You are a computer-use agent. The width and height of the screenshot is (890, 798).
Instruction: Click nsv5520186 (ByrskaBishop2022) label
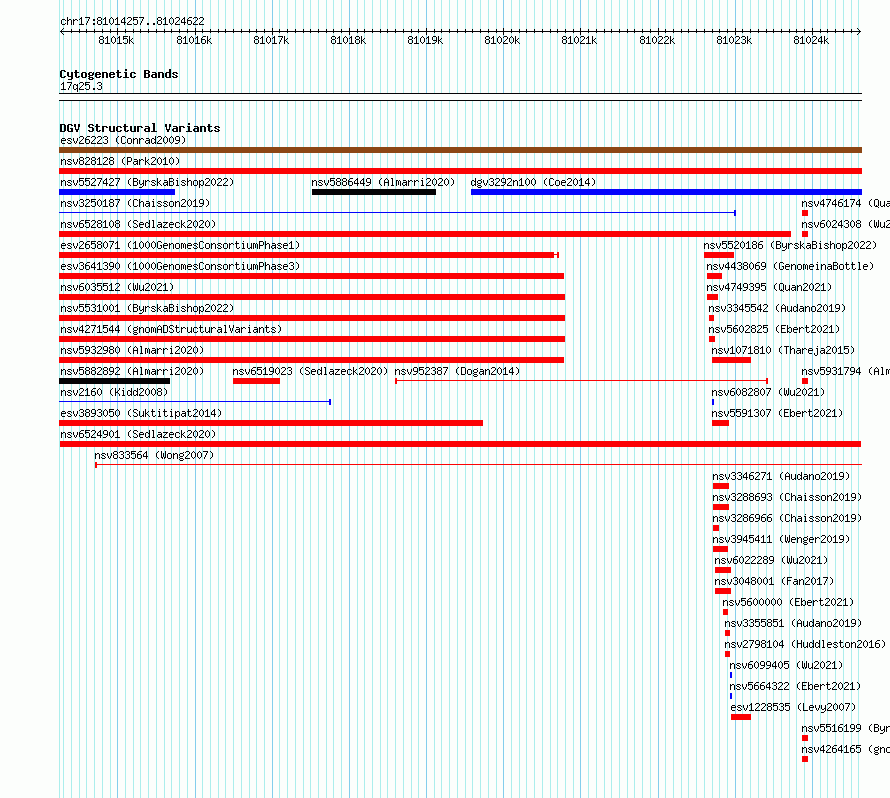(x=790, y=245)
